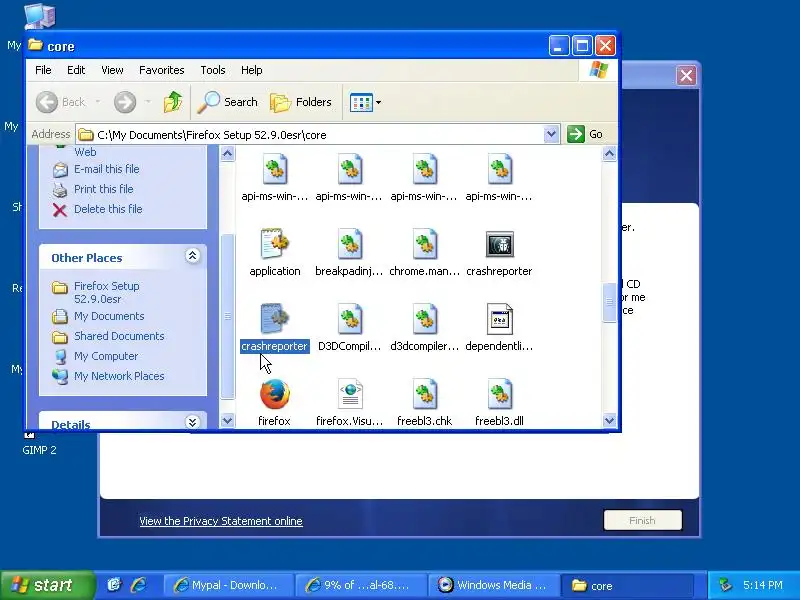Open the Forward history dropdown arrow
The width and height of the screenshot is (800, 600).
point(148,102)
